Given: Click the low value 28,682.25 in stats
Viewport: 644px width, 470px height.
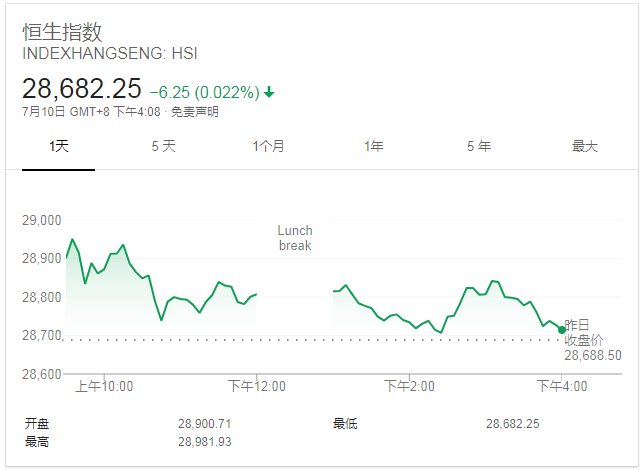Looking at the screenshot, I should (513, 424).
